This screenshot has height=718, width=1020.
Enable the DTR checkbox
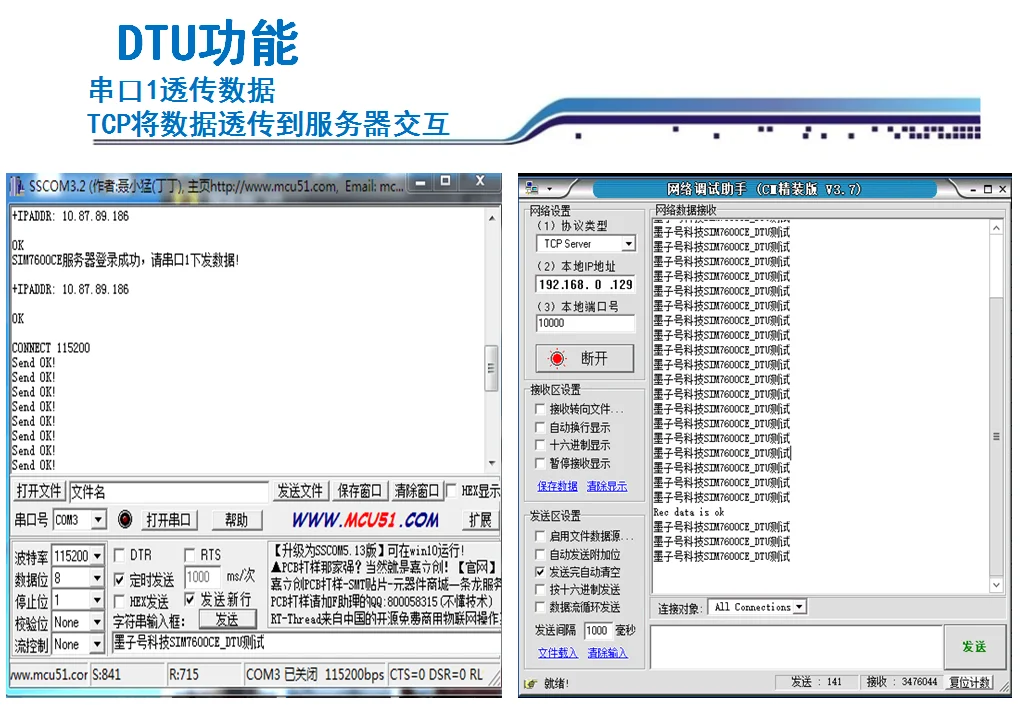pos(119,555)
